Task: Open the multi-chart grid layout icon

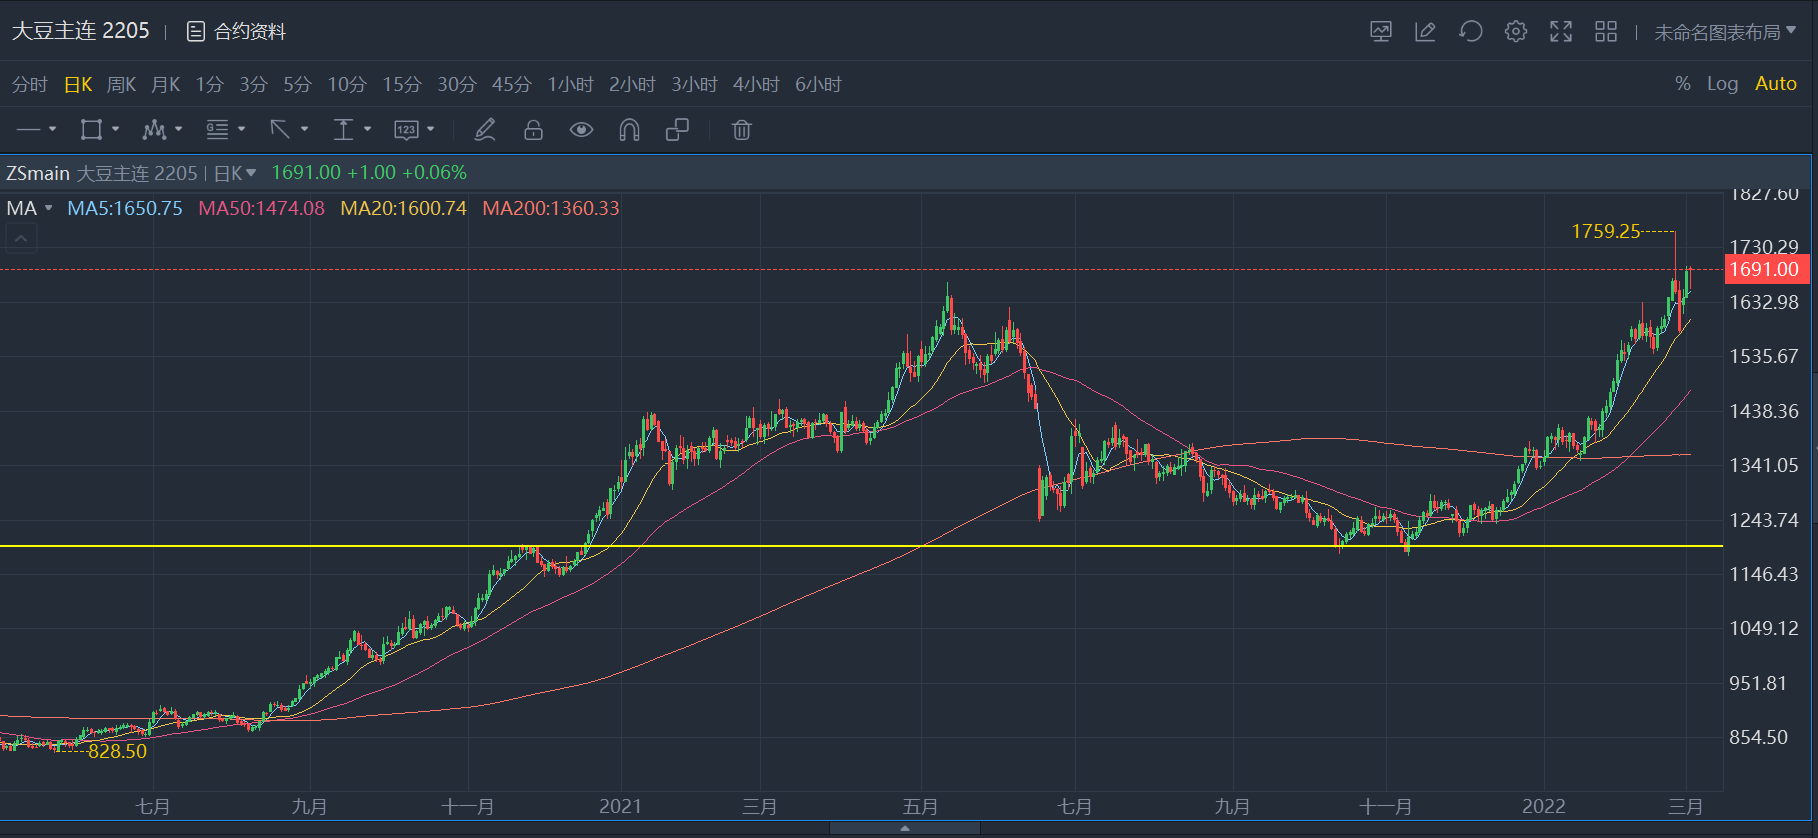Action: [x=1605, y=32]
